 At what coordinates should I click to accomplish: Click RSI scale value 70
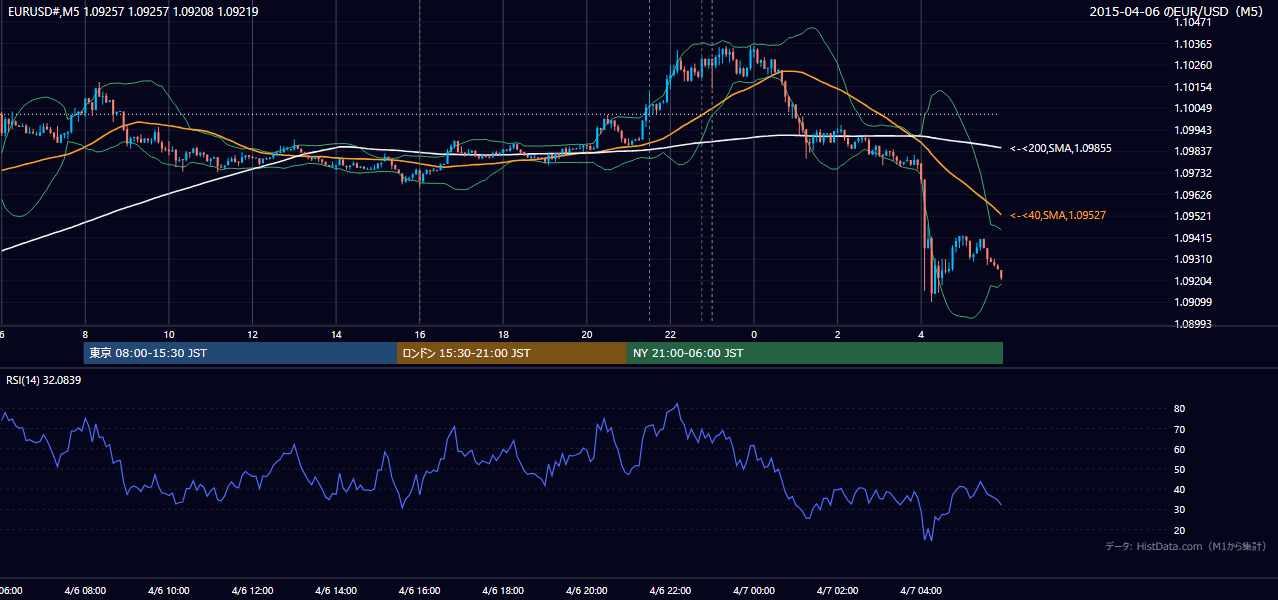point(1180,429)
